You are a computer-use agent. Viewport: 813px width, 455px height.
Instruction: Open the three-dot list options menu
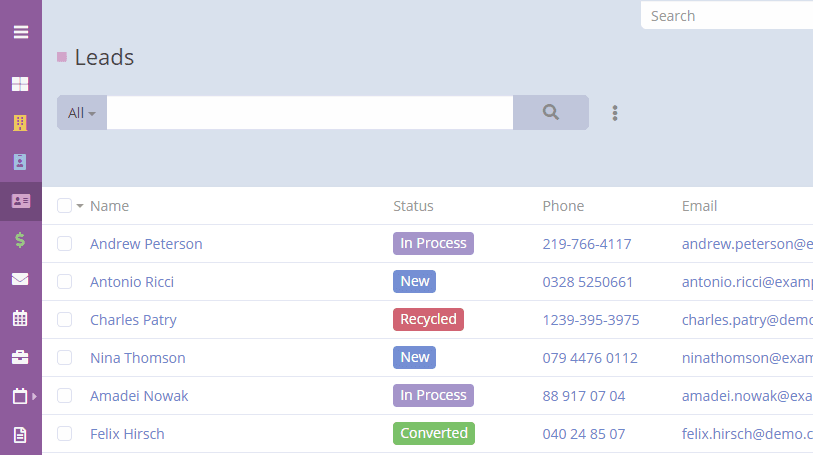[615, 113]
